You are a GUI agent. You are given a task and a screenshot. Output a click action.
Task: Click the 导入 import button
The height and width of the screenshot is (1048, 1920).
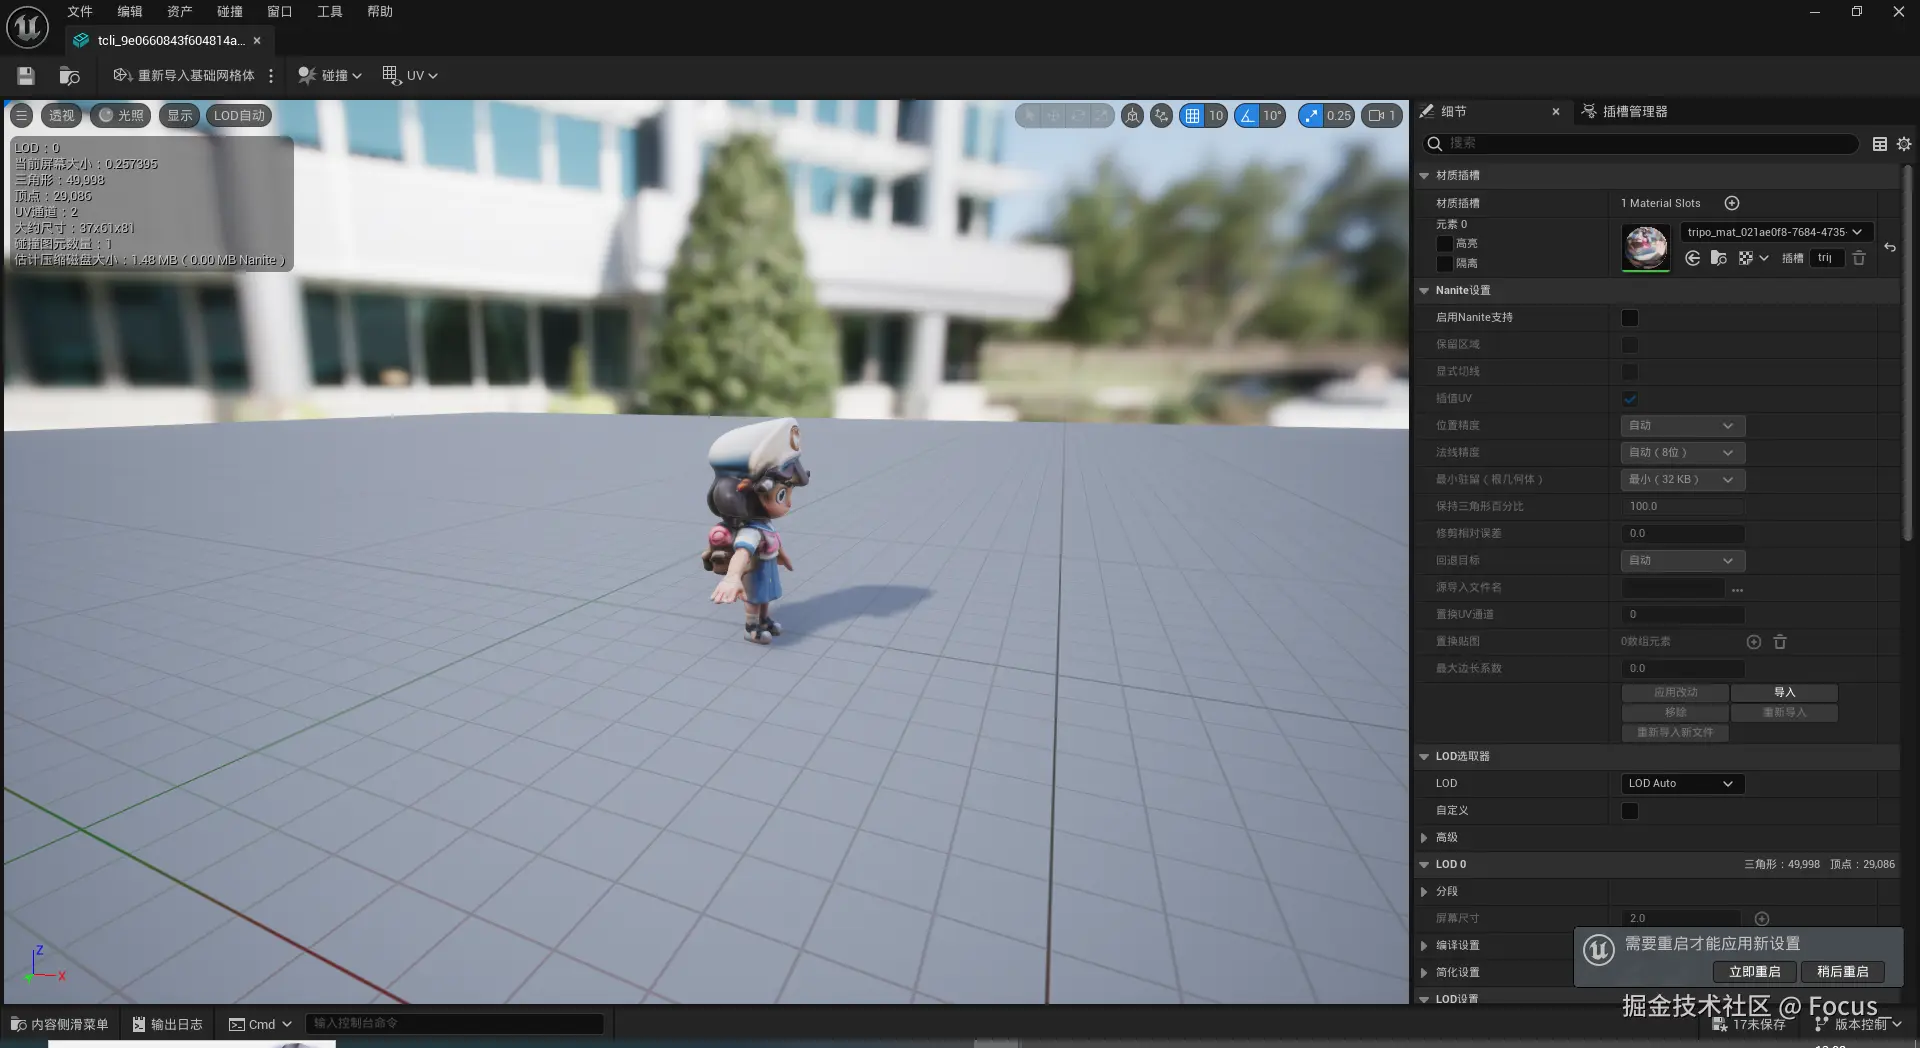coord(1784,693)
